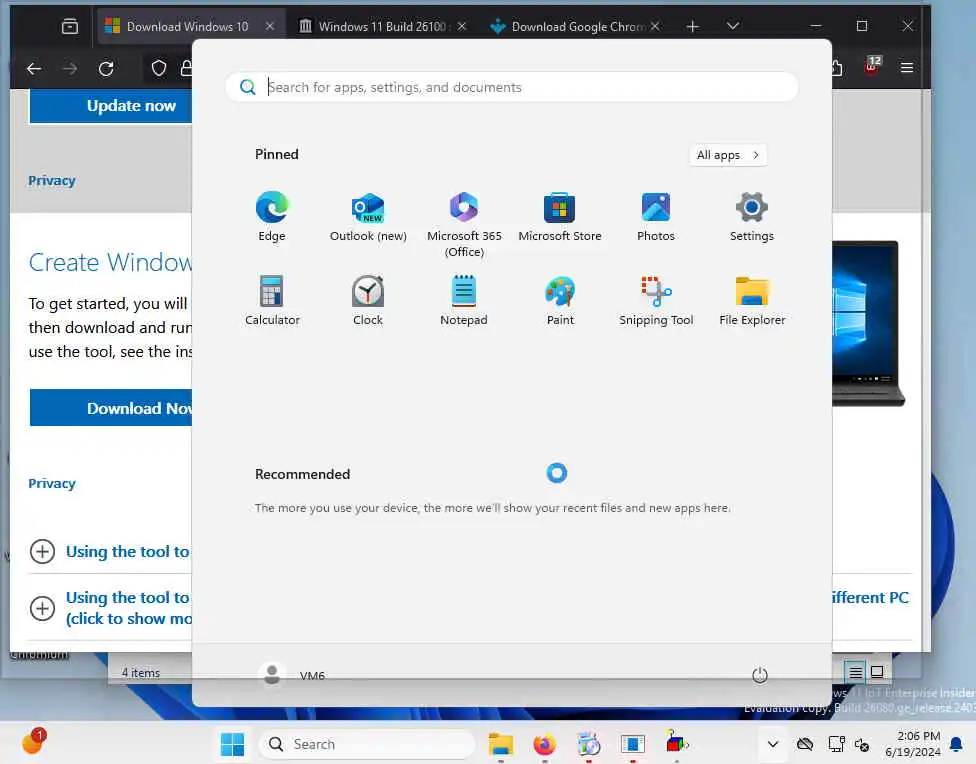Open the Paint app
The height and width of the screenshot is (764, 976).
(560, 301)
